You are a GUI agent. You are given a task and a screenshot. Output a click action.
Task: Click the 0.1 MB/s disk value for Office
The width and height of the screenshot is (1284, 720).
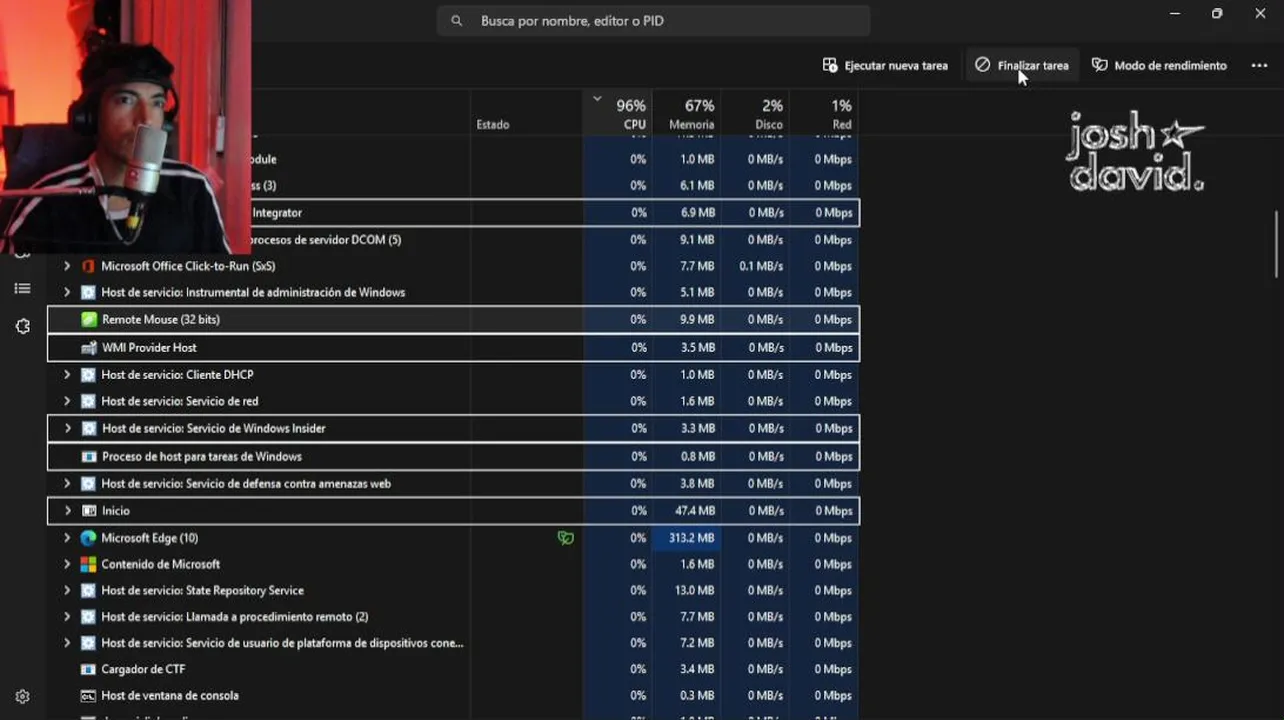tap(755, 266)
